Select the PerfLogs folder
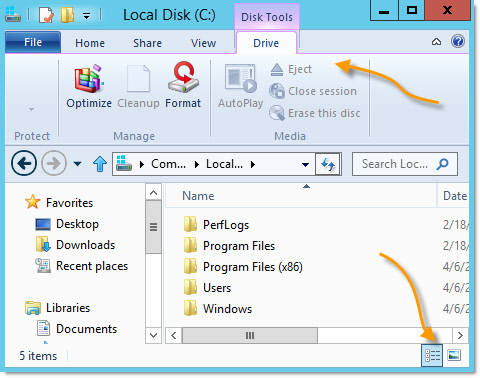The height and width of the screenshot is (378, 480). click(x=216, y=225)
